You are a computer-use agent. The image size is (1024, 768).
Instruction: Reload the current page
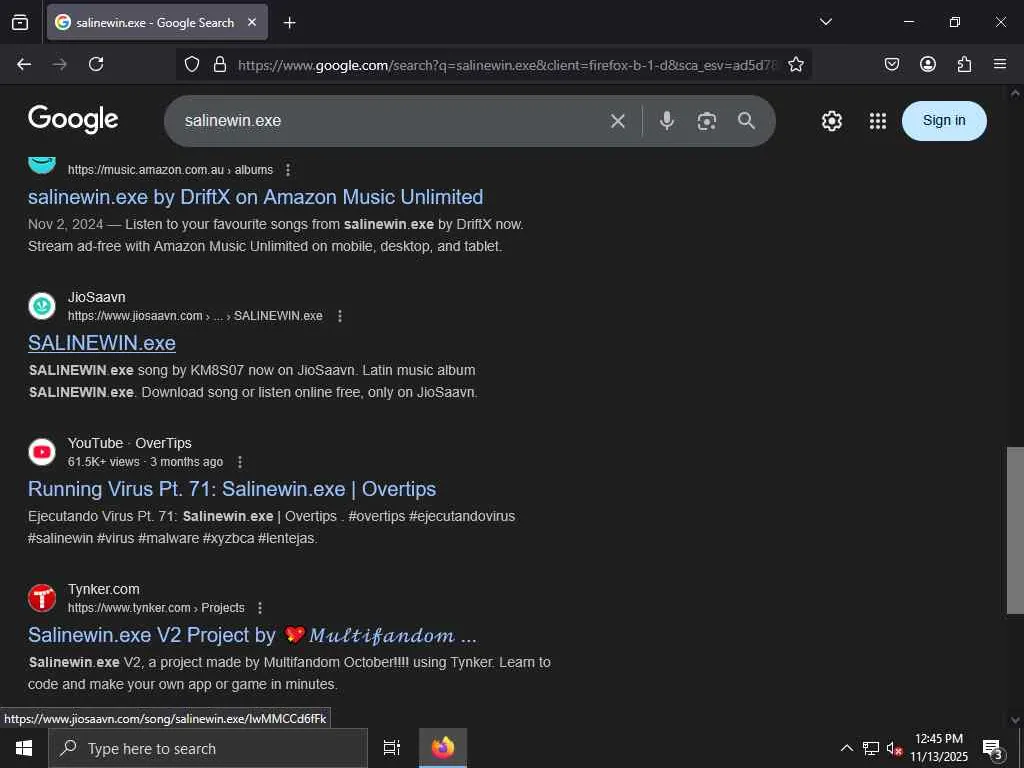tap(96, 64)
